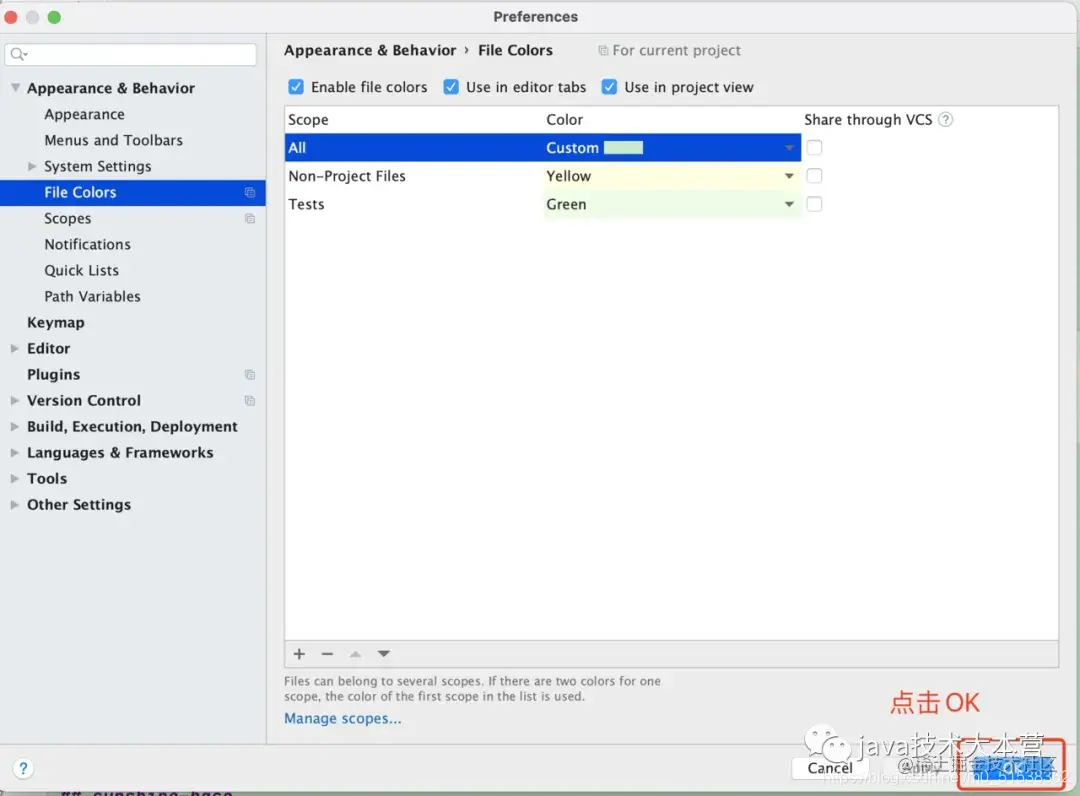The image size is (1080, 796).
Task: Click the Scope column header
Action: coord(308,120)
